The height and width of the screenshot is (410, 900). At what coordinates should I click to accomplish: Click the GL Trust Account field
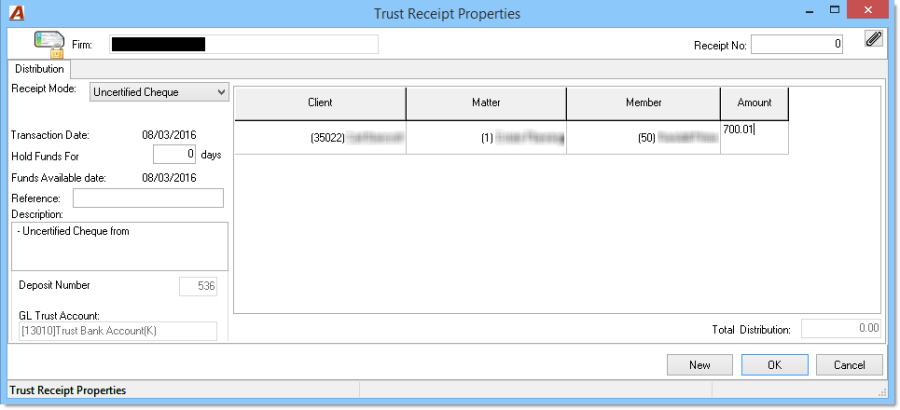pyautogui.click(x=118, y=331)
